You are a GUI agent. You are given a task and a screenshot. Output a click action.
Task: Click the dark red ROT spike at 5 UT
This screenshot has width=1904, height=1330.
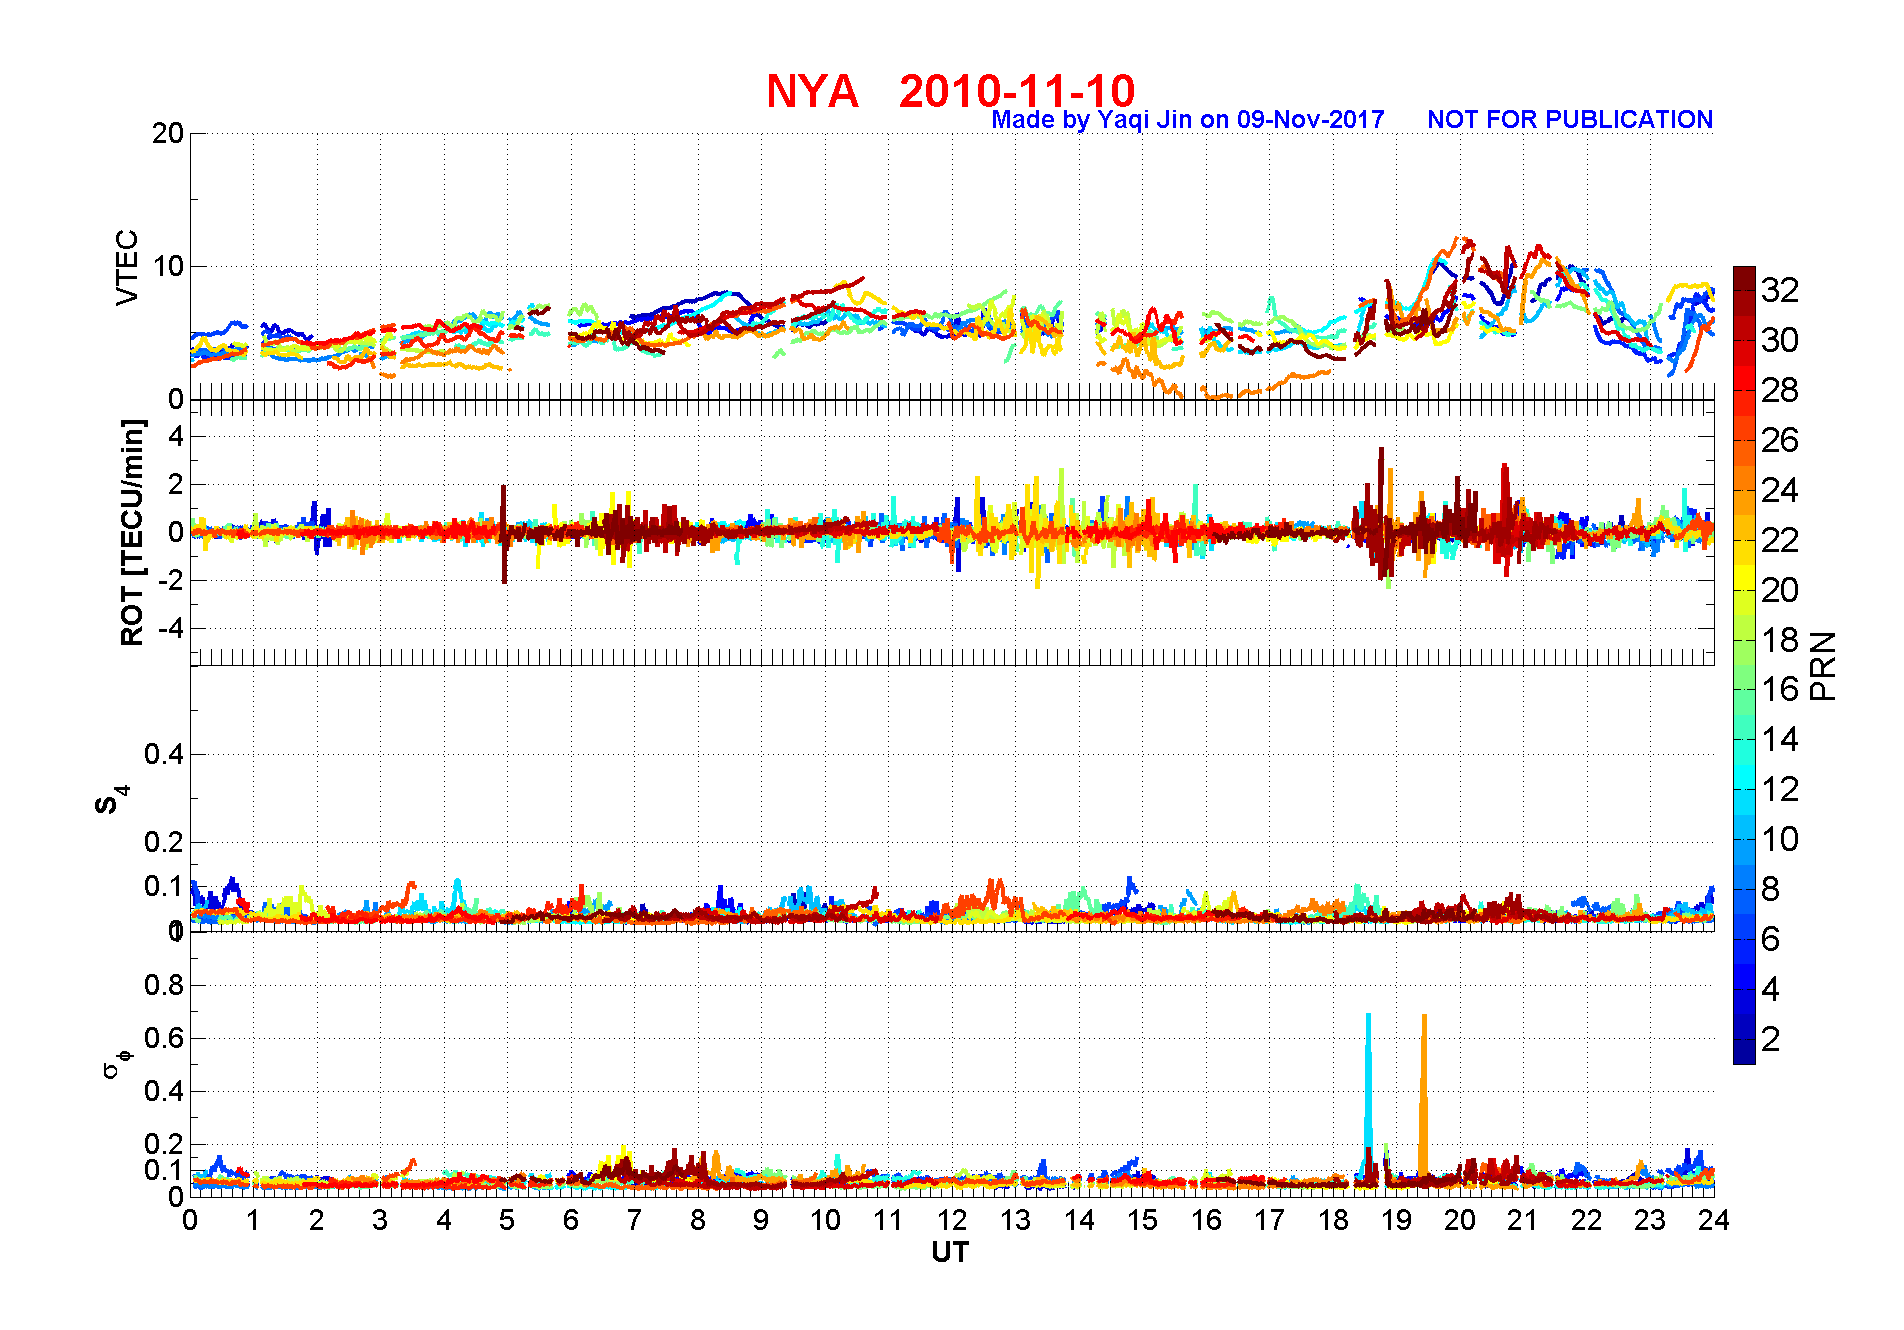(504, 534)
